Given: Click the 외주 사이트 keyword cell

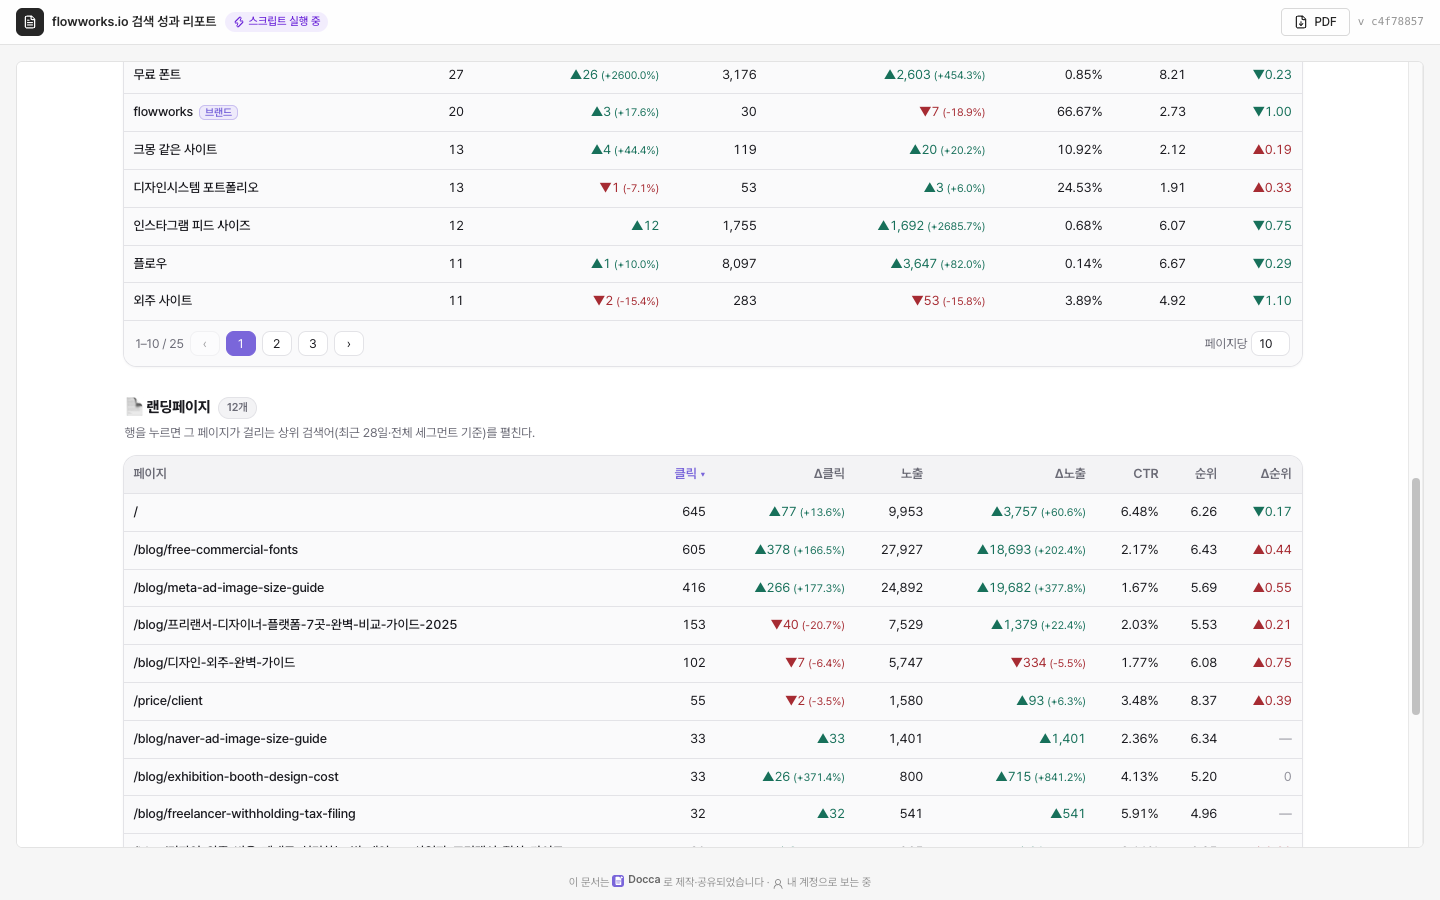Looking at the screenshot, I should tap(163, 301).
